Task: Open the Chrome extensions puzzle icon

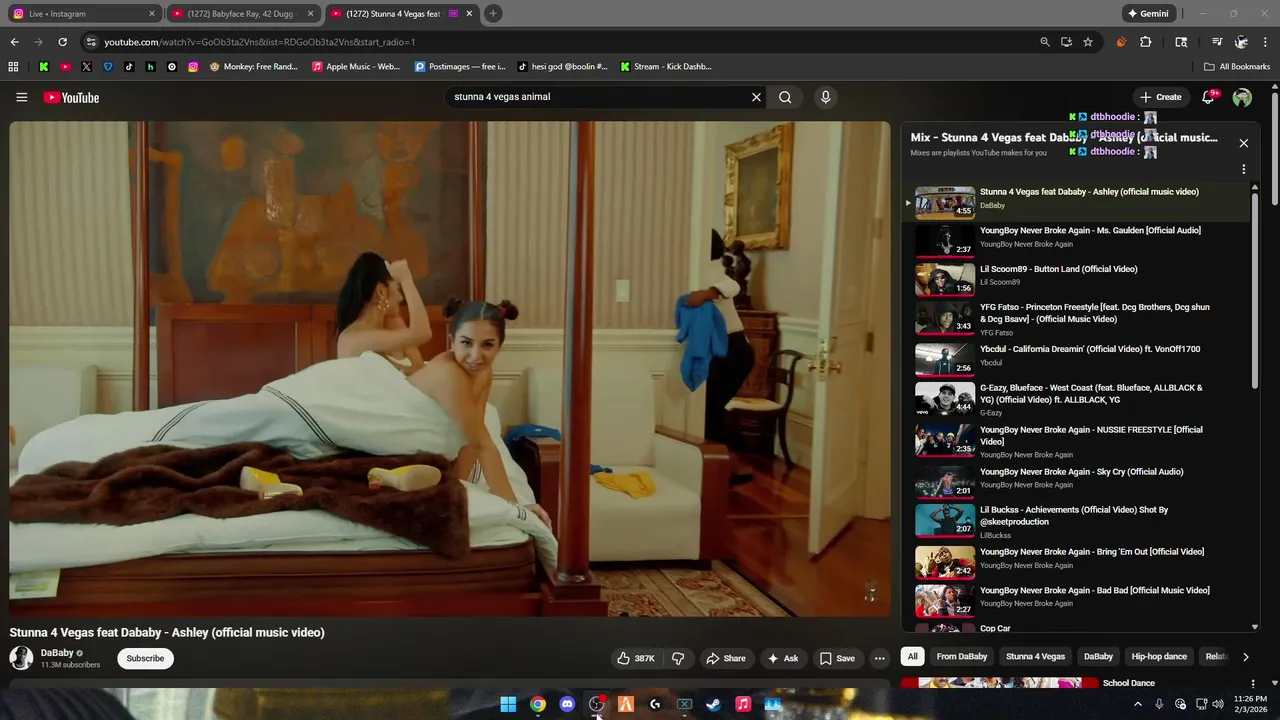Action: (x=1146, y=42)
